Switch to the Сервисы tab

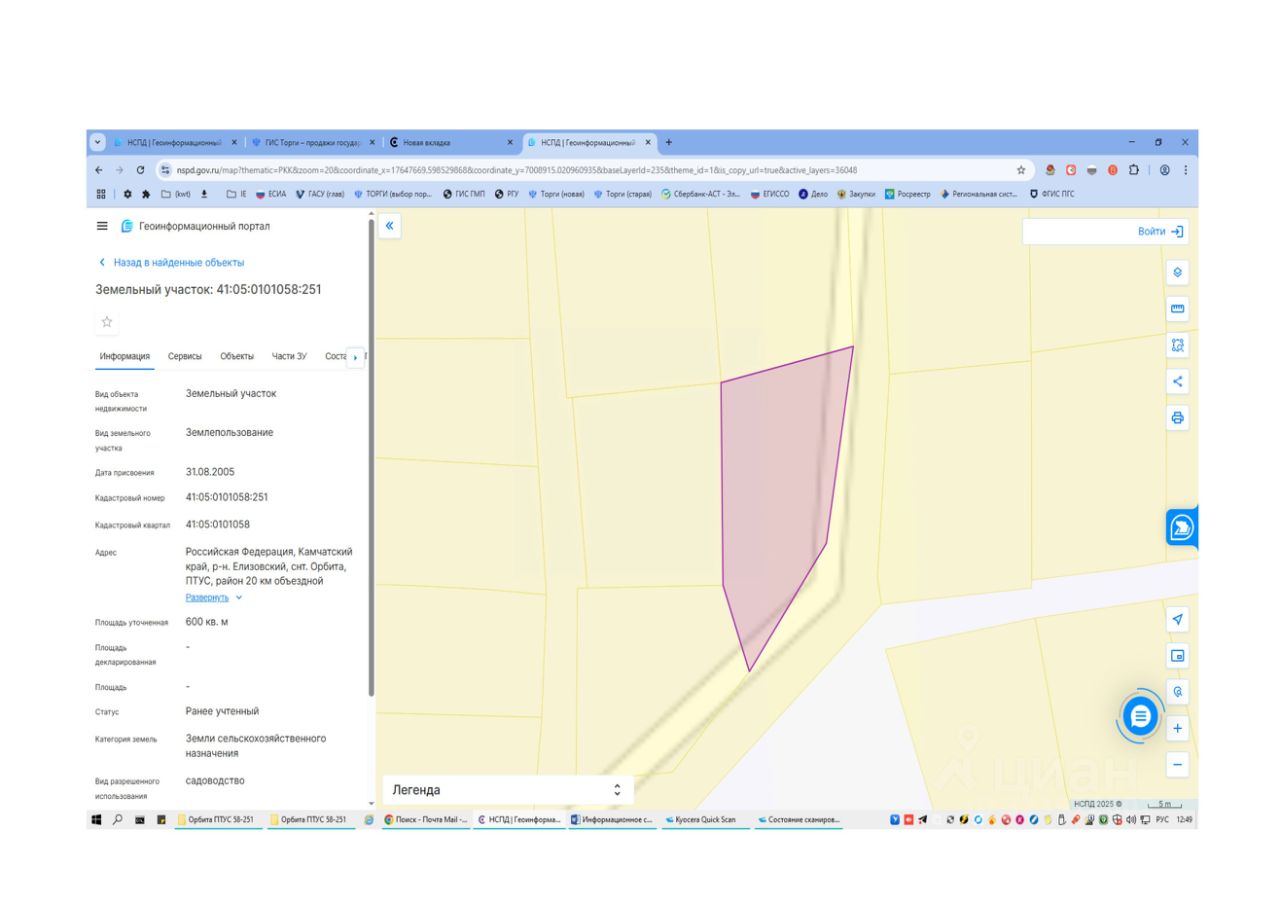185,356
